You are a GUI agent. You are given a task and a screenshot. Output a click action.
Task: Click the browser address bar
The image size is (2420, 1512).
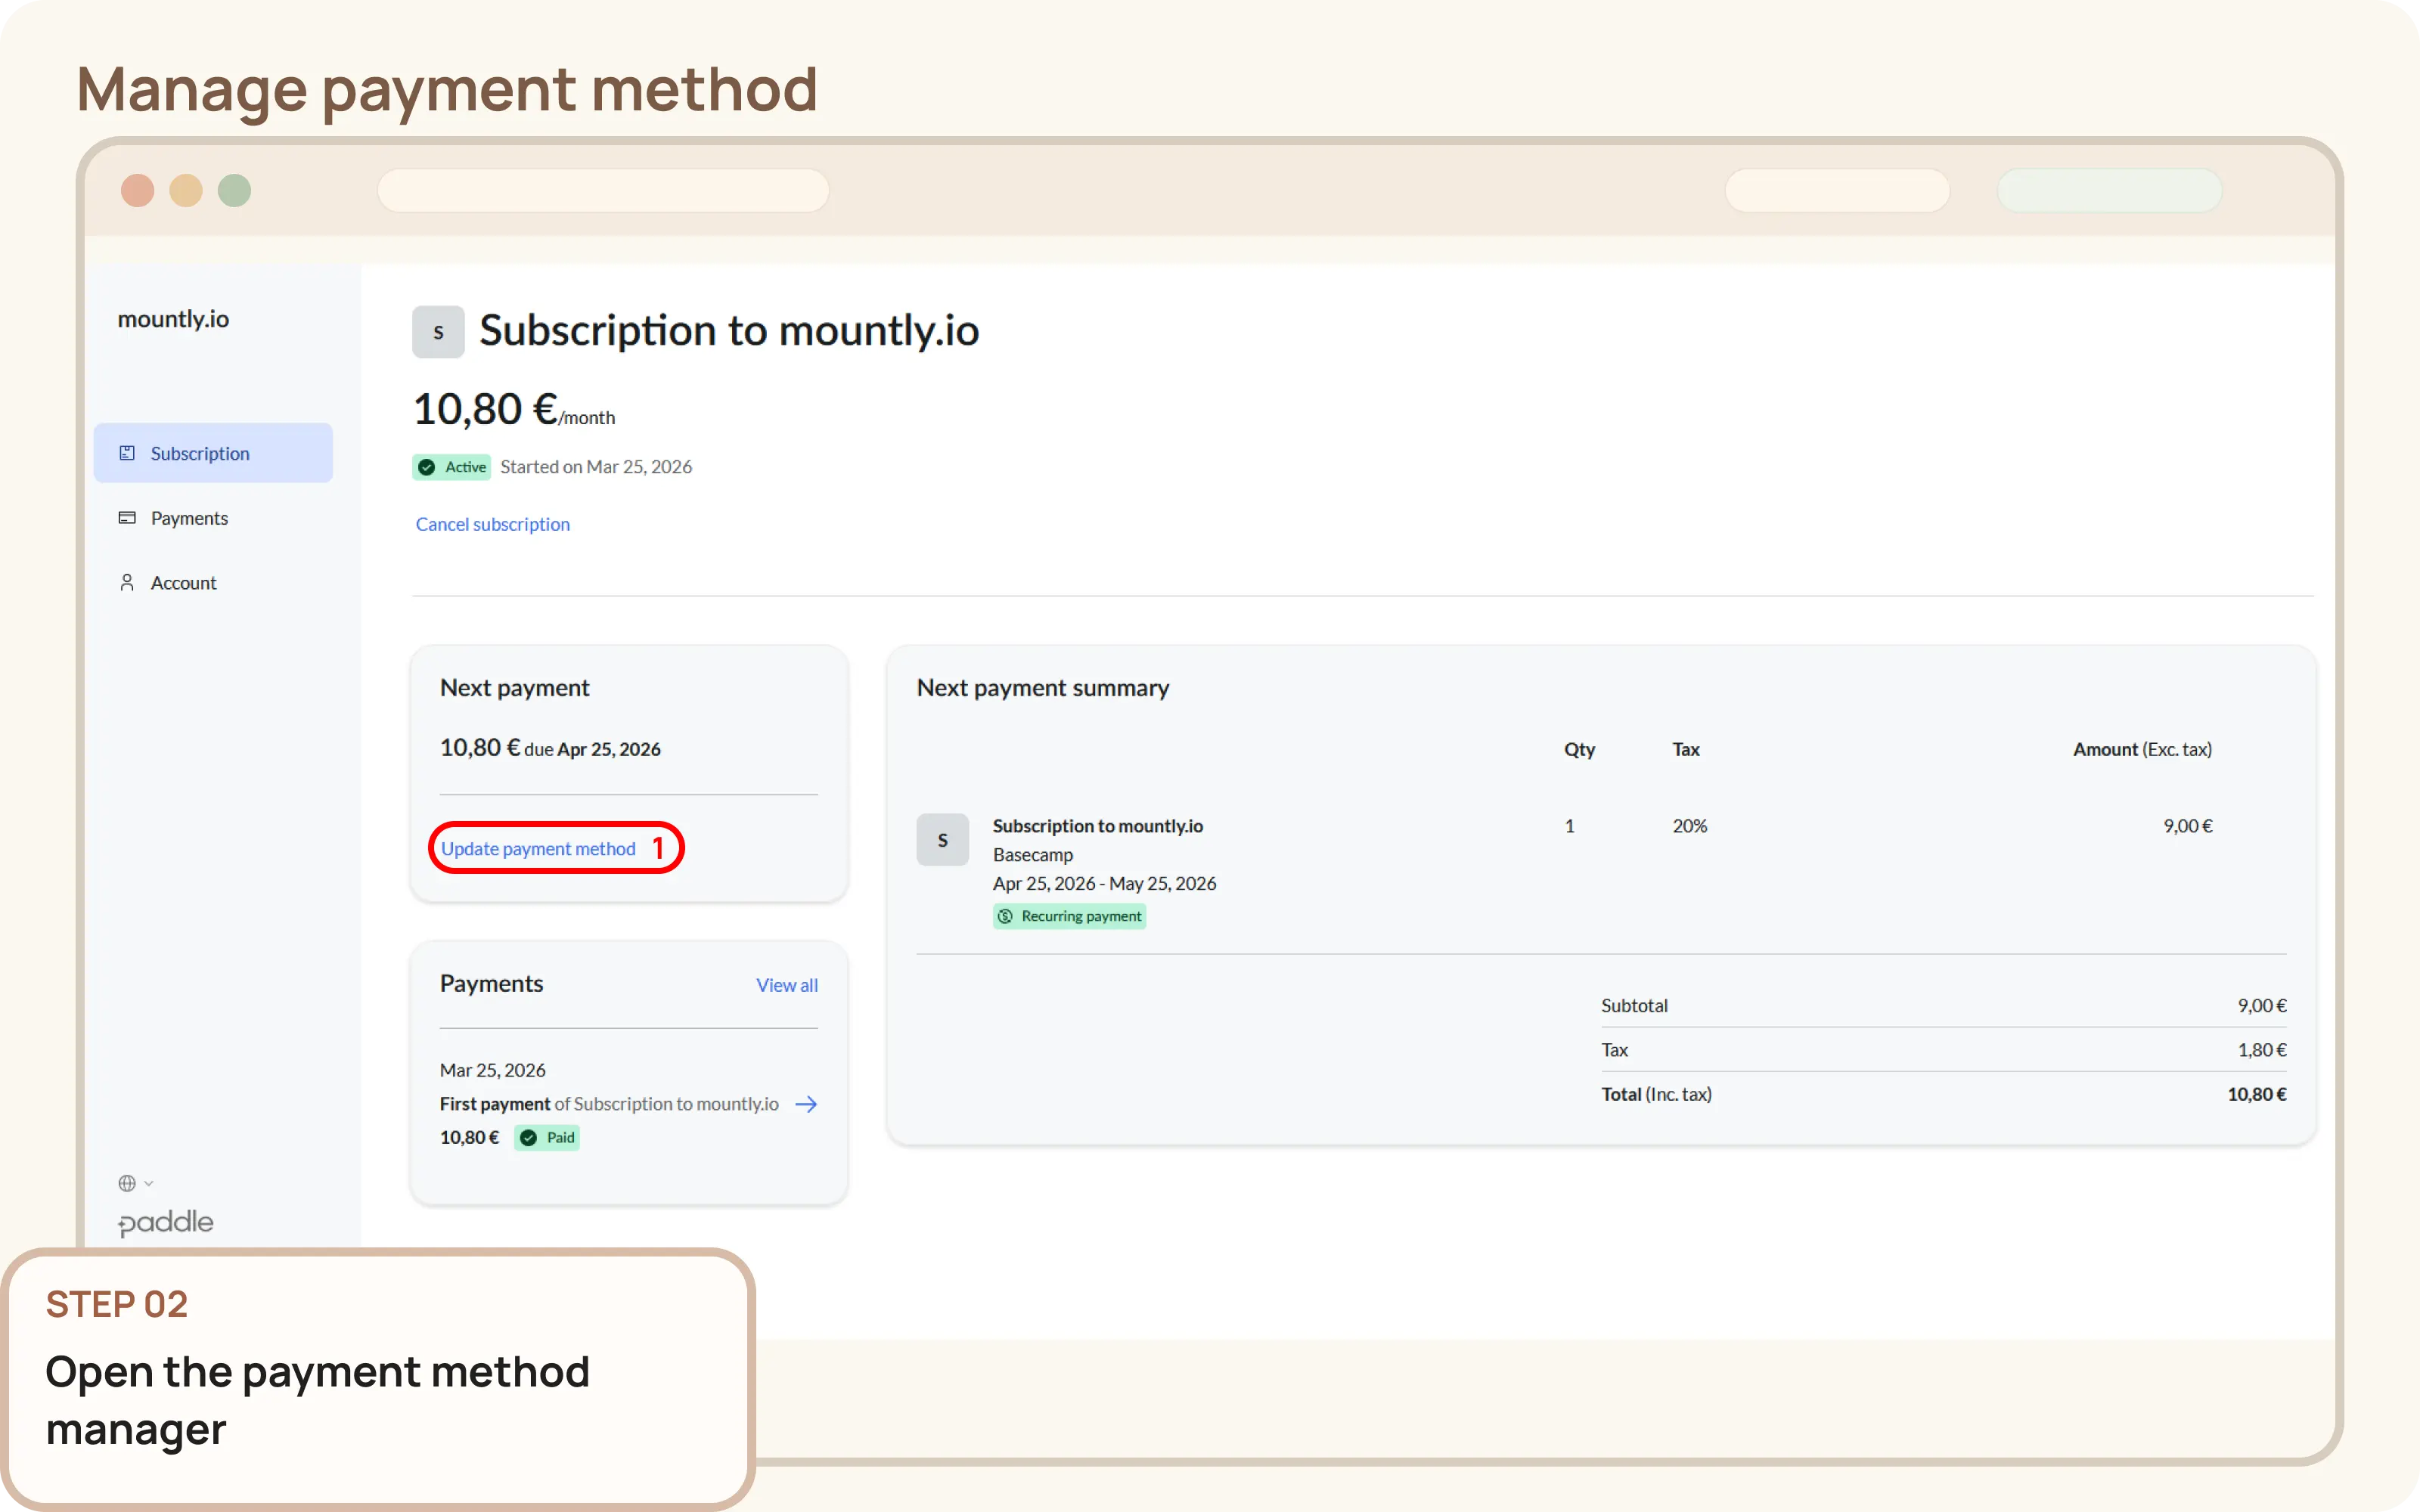point(603,190)
